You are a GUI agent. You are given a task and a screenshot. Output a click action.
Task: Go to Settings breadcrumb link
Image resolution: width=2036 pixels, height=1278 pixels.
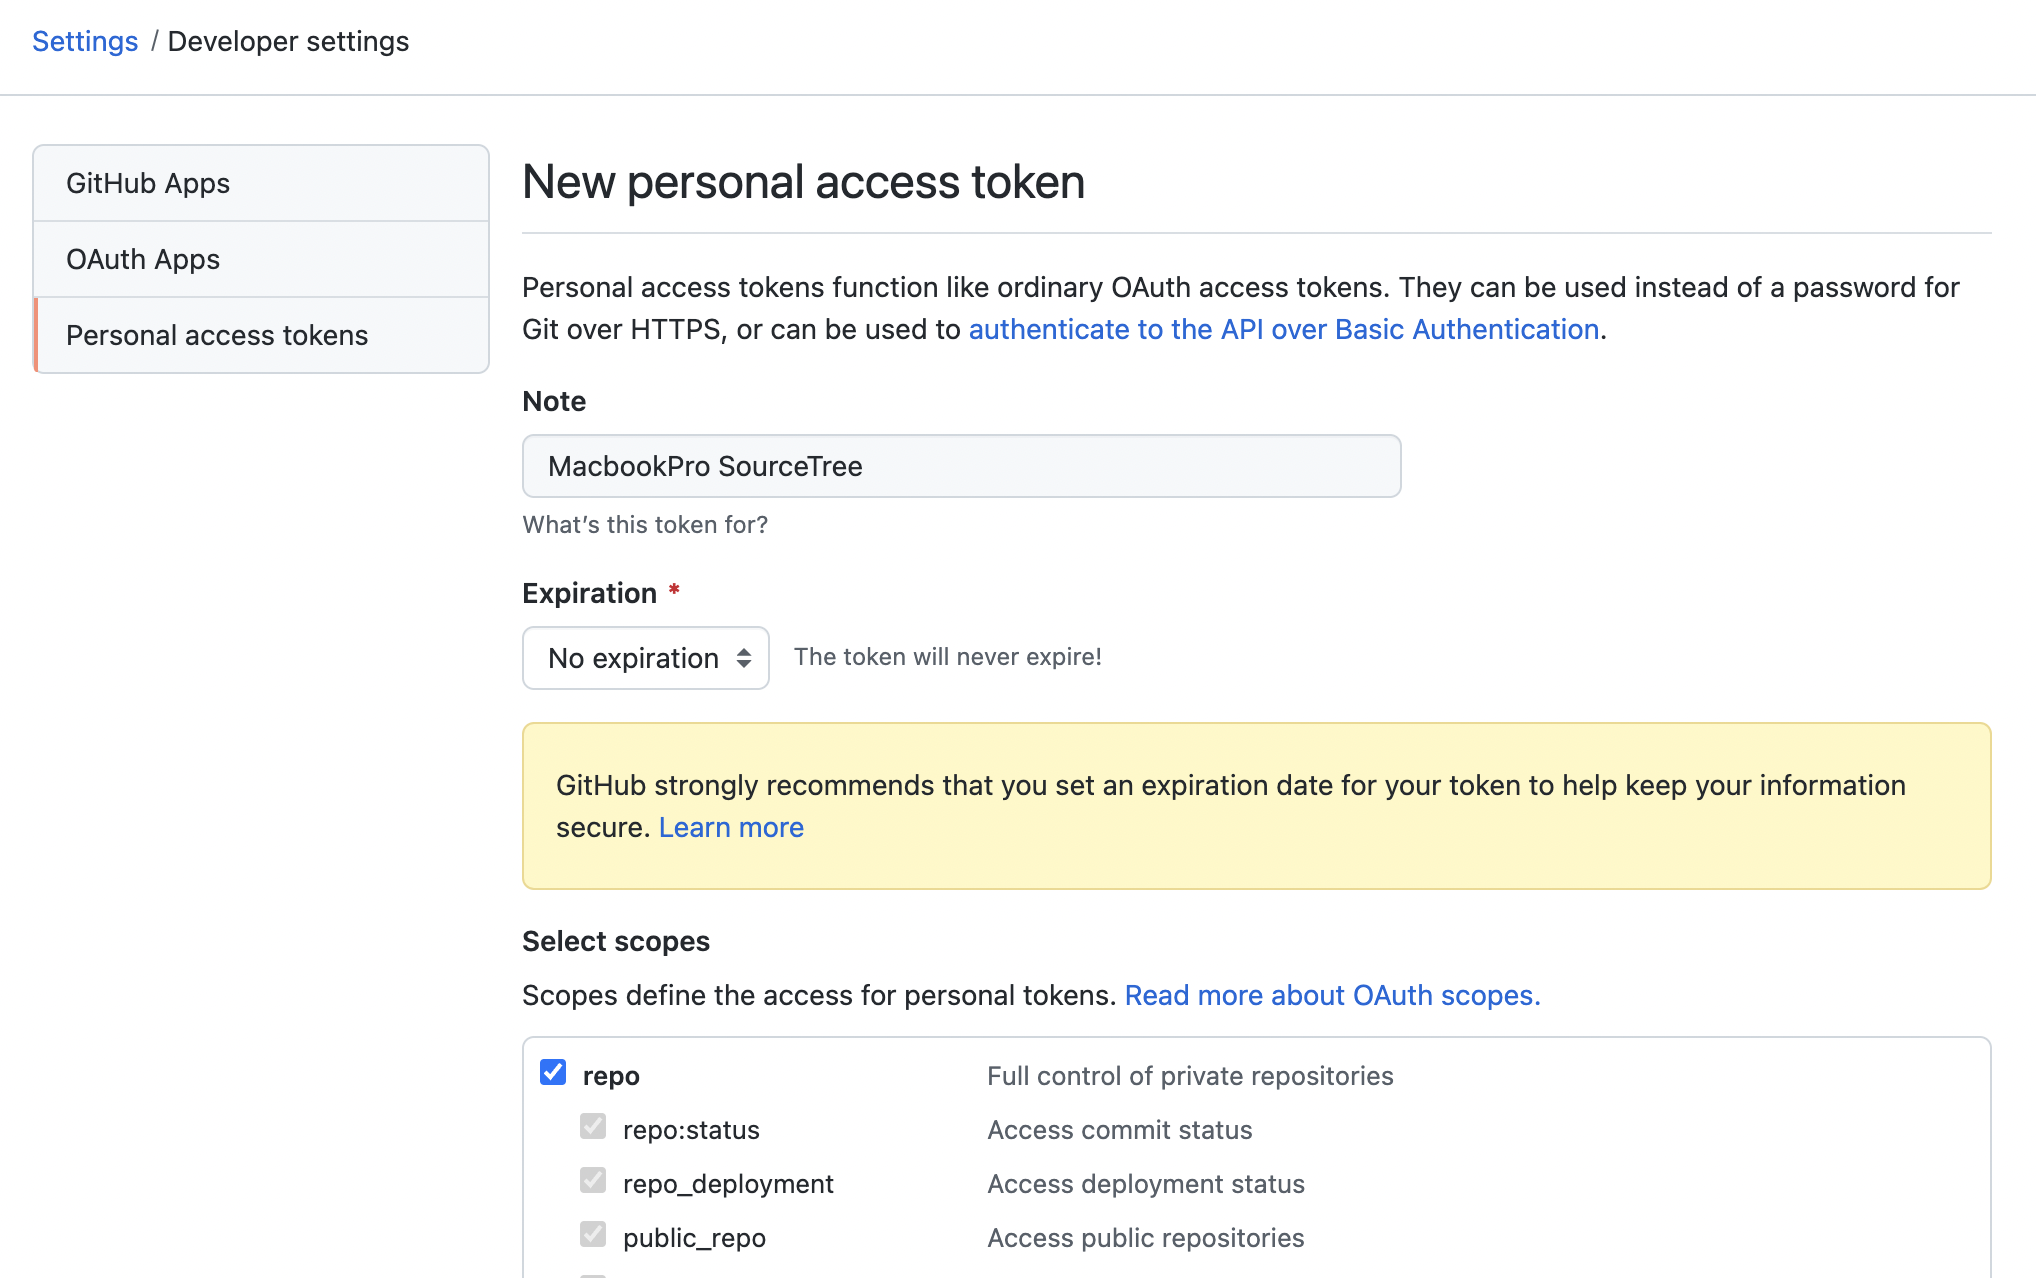coord(85,41)
